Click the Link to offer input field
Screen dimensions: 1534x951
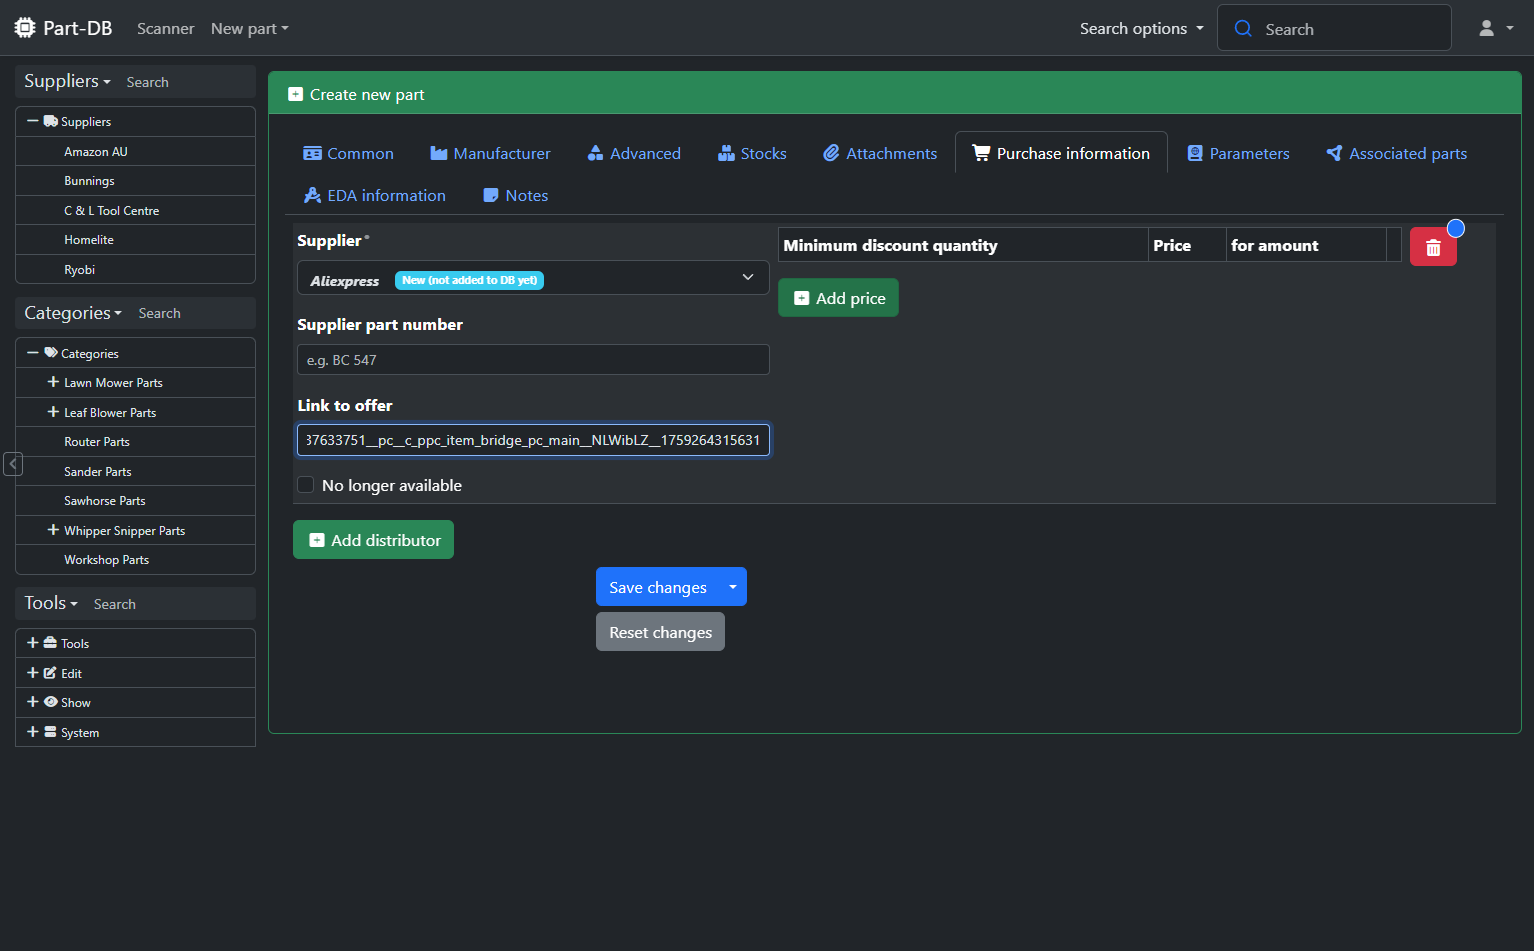point(533,440)
